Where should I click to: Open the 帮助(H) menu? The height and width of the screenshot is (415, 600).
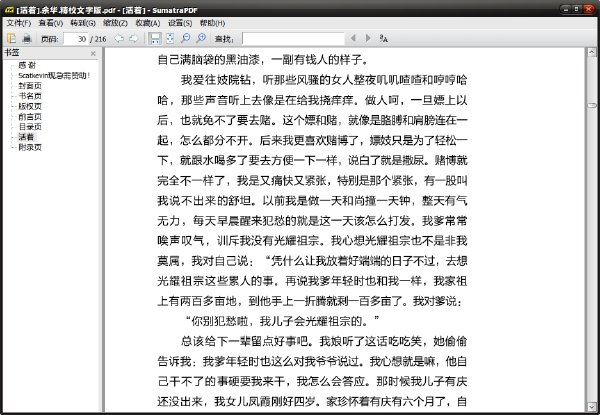pyautogui.click(x=212, y=23)
